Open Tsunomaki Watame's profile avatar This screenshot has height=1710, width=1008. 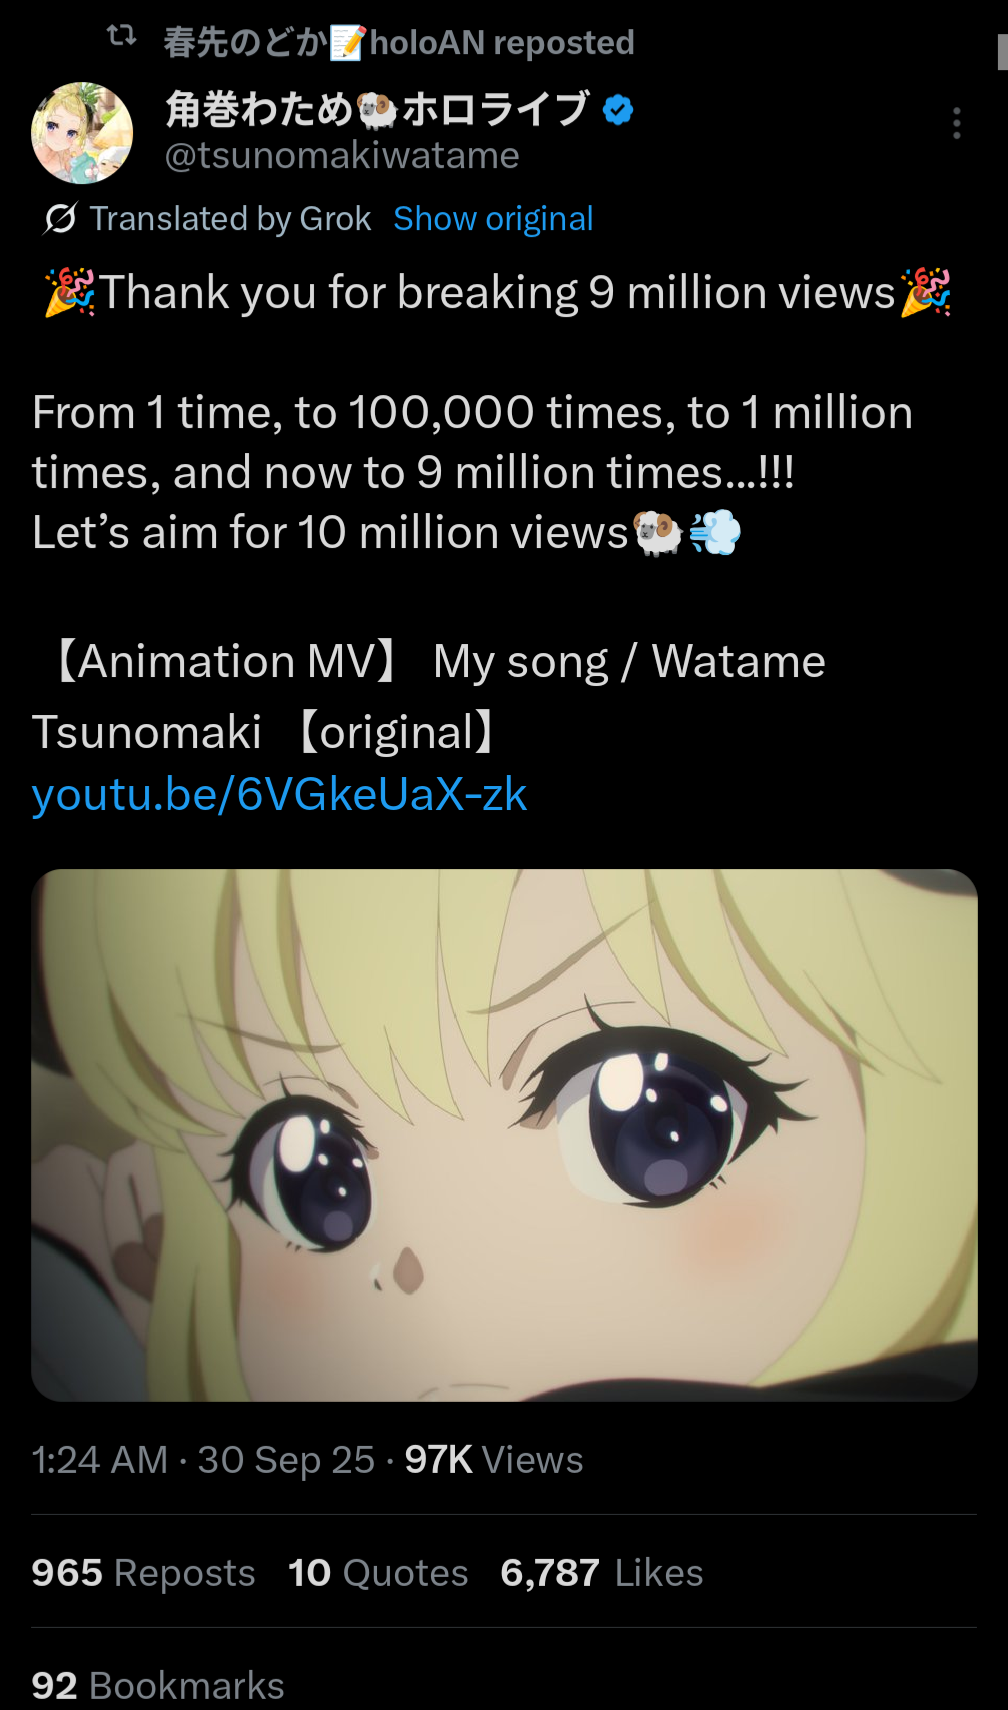(82, 133)
